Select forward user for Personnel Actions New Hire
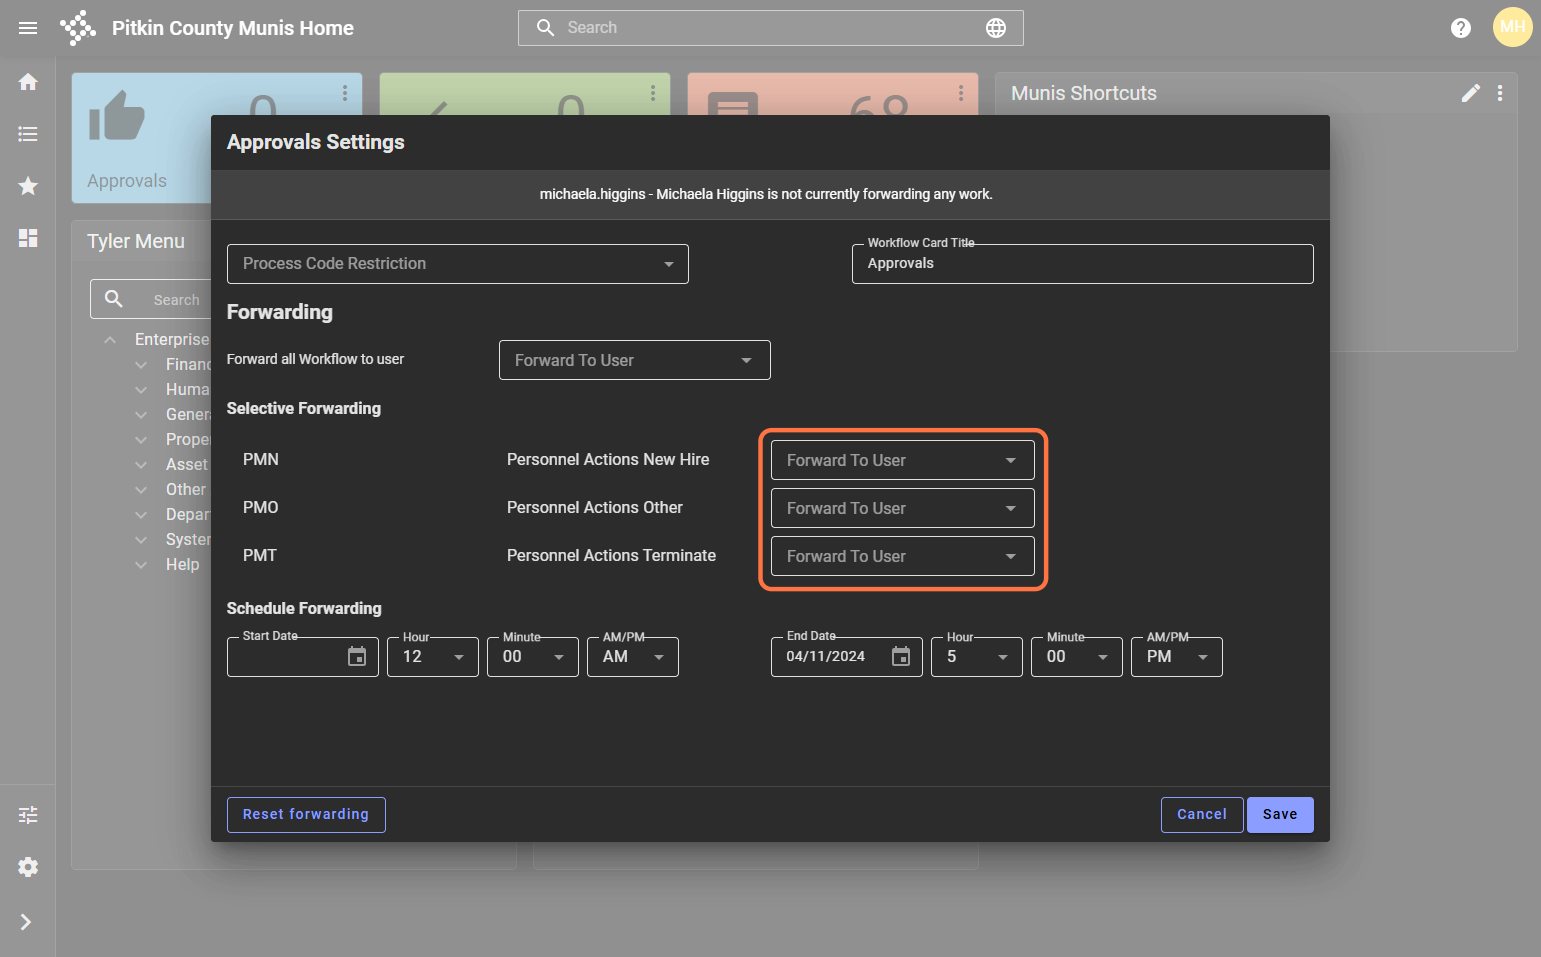1541x957 pixels. pyautogui.click(x=903, y=460)
